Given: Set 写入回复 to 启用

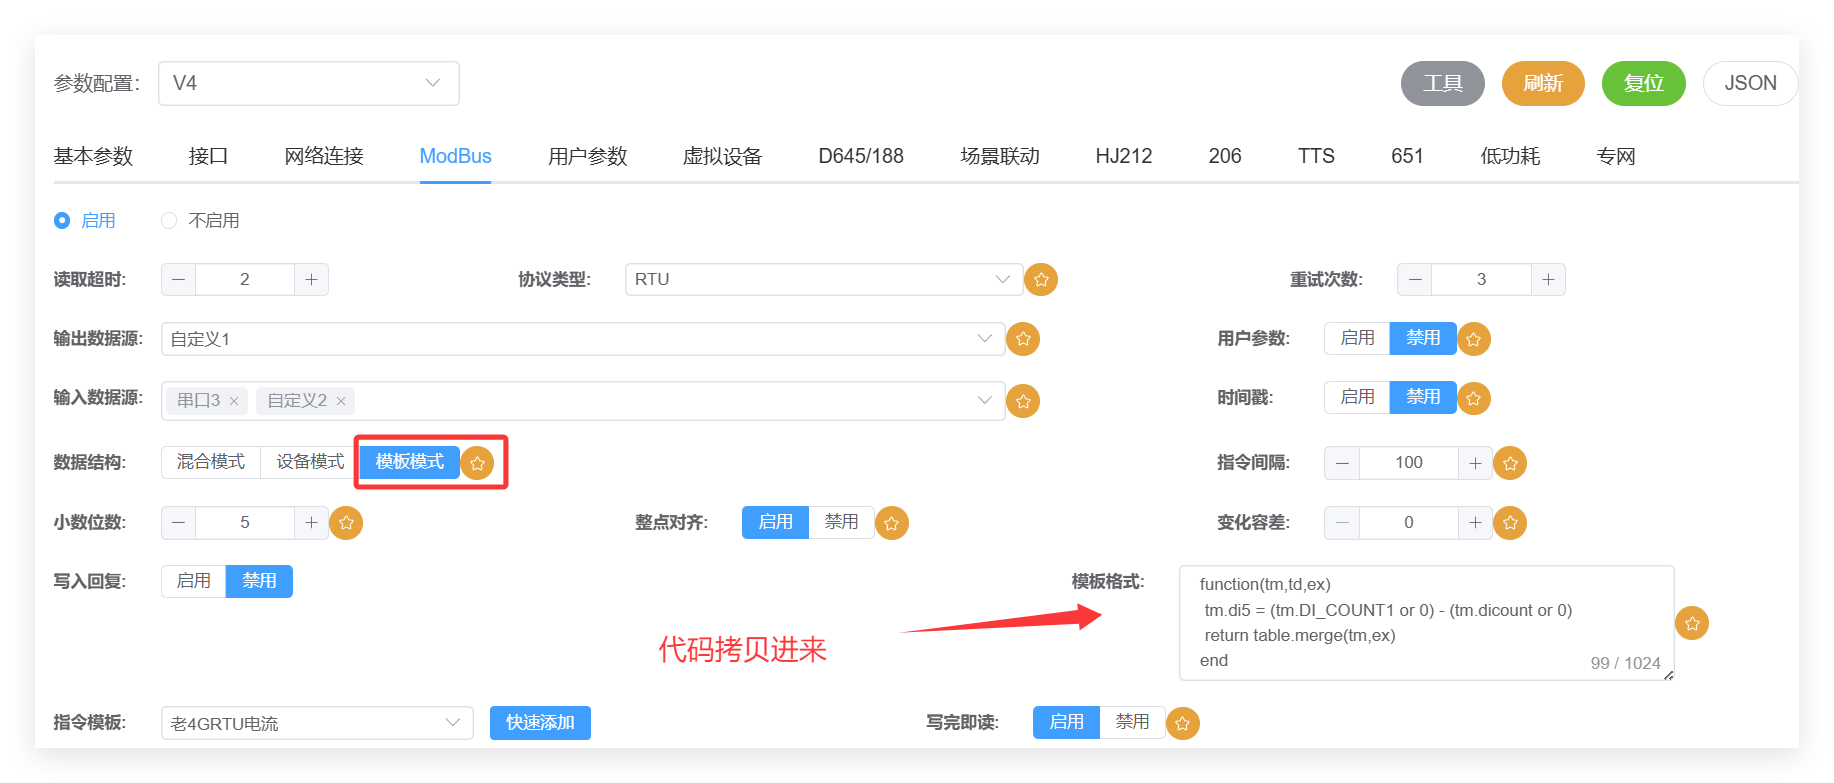Looking at the screenshot, I should click(193, 581).
